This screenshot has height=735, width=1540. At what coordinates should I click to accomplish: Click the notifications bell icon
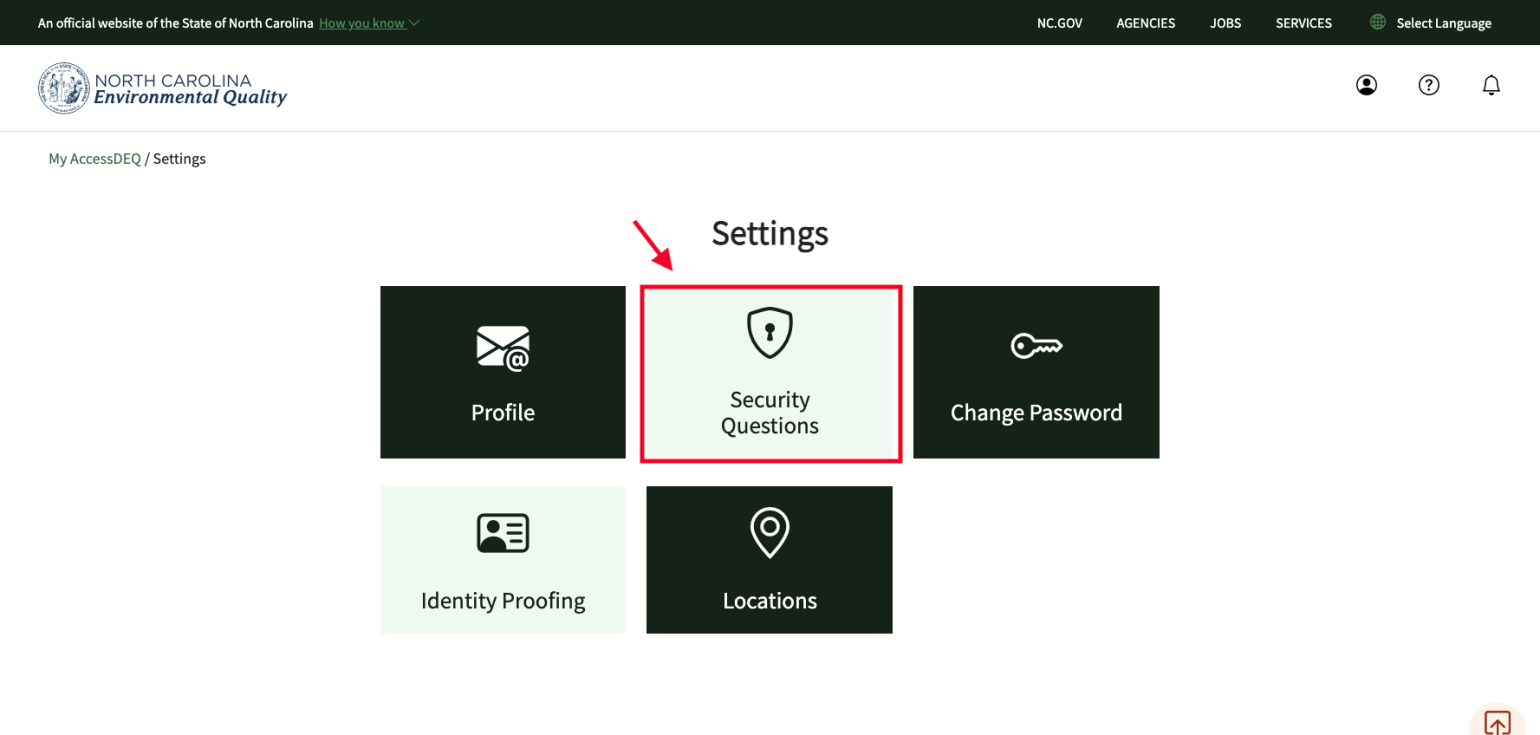[1491, 85]
